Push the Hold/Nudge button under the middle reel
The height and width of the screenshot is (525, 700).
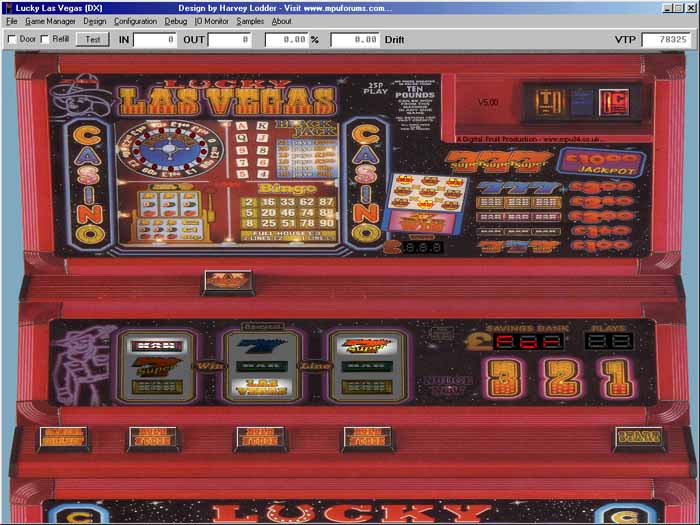point(260,438)
